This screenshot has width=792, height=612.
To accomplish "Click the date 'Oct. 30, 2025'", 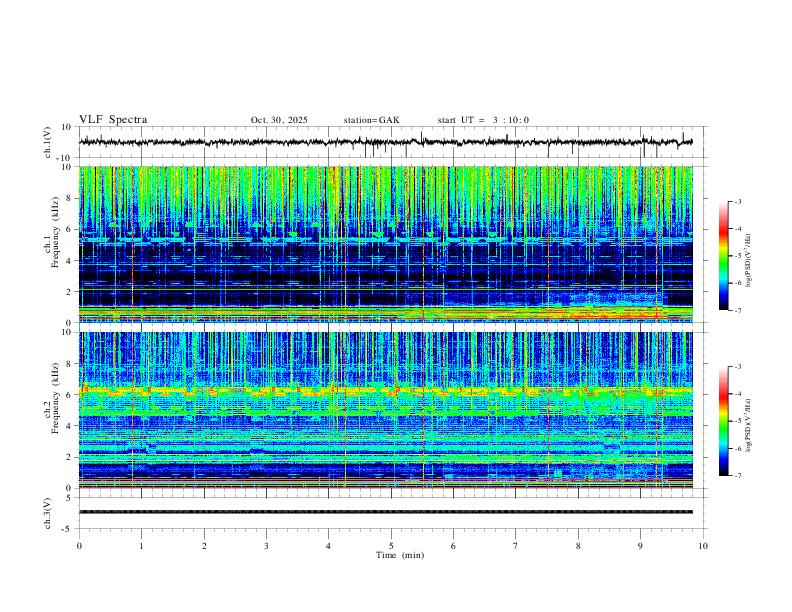I will [279, 120].
